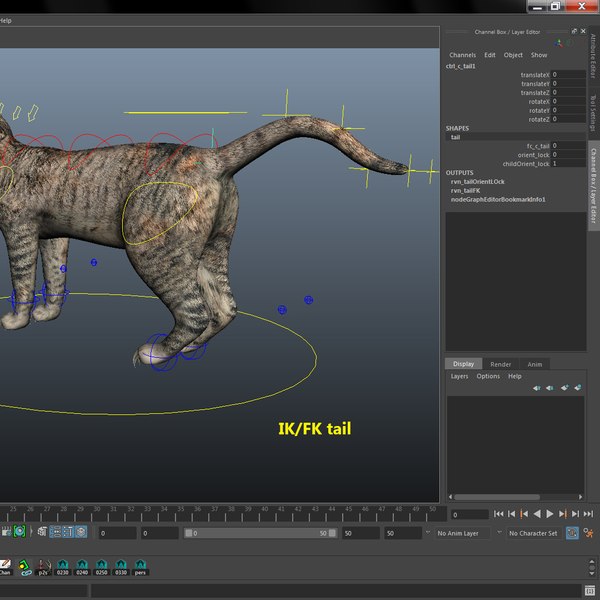Open the Help menu in Layer Editor
Image resolution: width=600 pixels, height=600 pixels.
[x=515, y=376]
